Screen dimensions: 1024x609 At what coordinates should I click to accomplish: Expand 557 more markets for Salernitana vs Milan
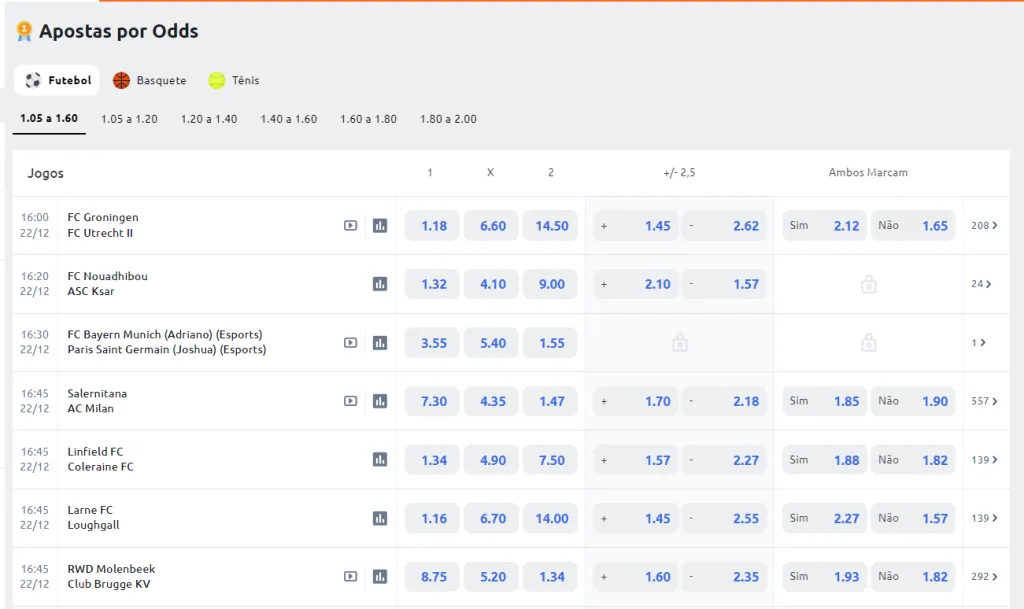pyautogui.click(x=984, y=401)
